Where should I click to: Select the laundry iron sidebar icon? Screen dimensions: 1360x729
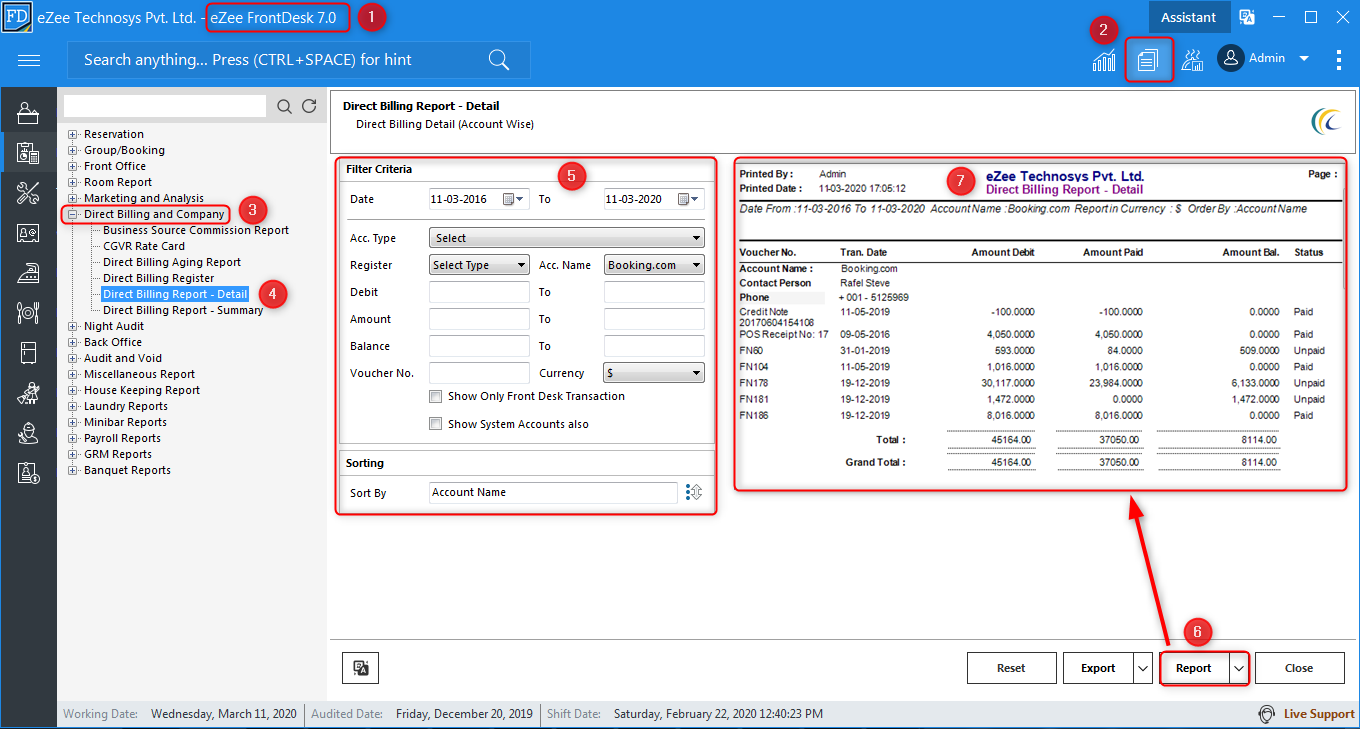click(x=28, y=272)
